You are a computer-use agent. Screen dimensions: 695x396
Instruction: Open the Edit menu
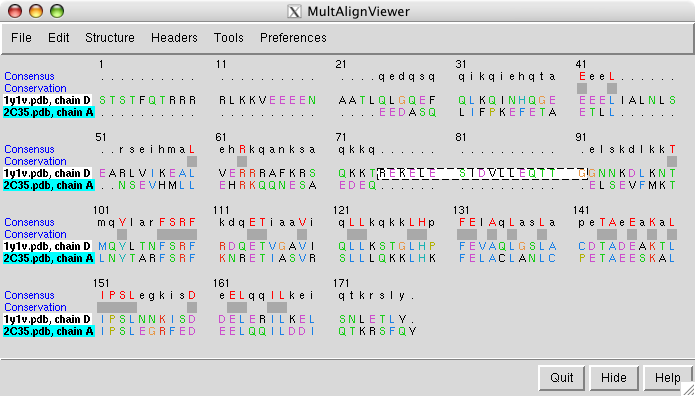coord(59,38)
